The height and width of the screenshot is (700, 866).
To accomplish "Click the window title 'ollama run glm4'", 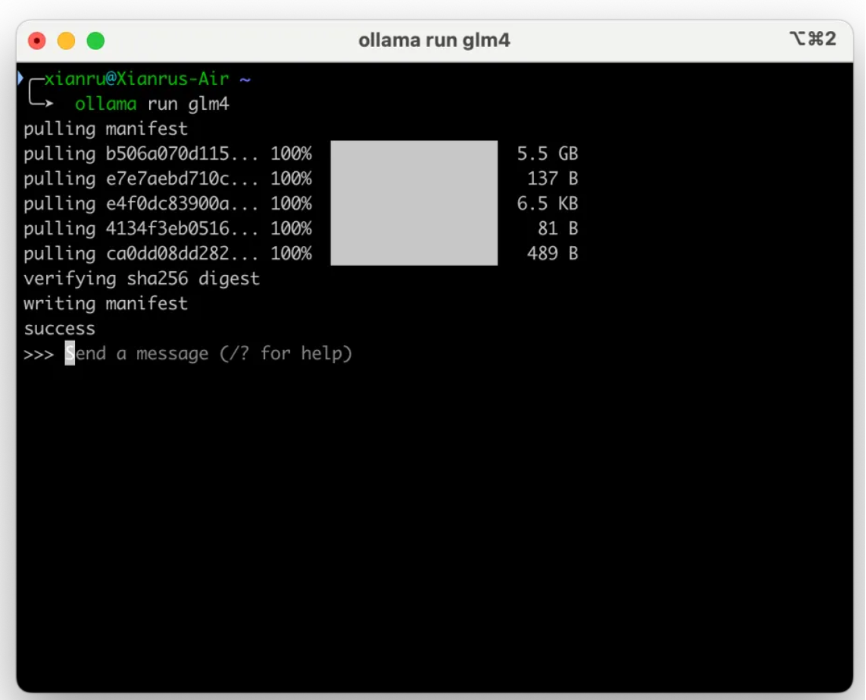I will 434,40.
